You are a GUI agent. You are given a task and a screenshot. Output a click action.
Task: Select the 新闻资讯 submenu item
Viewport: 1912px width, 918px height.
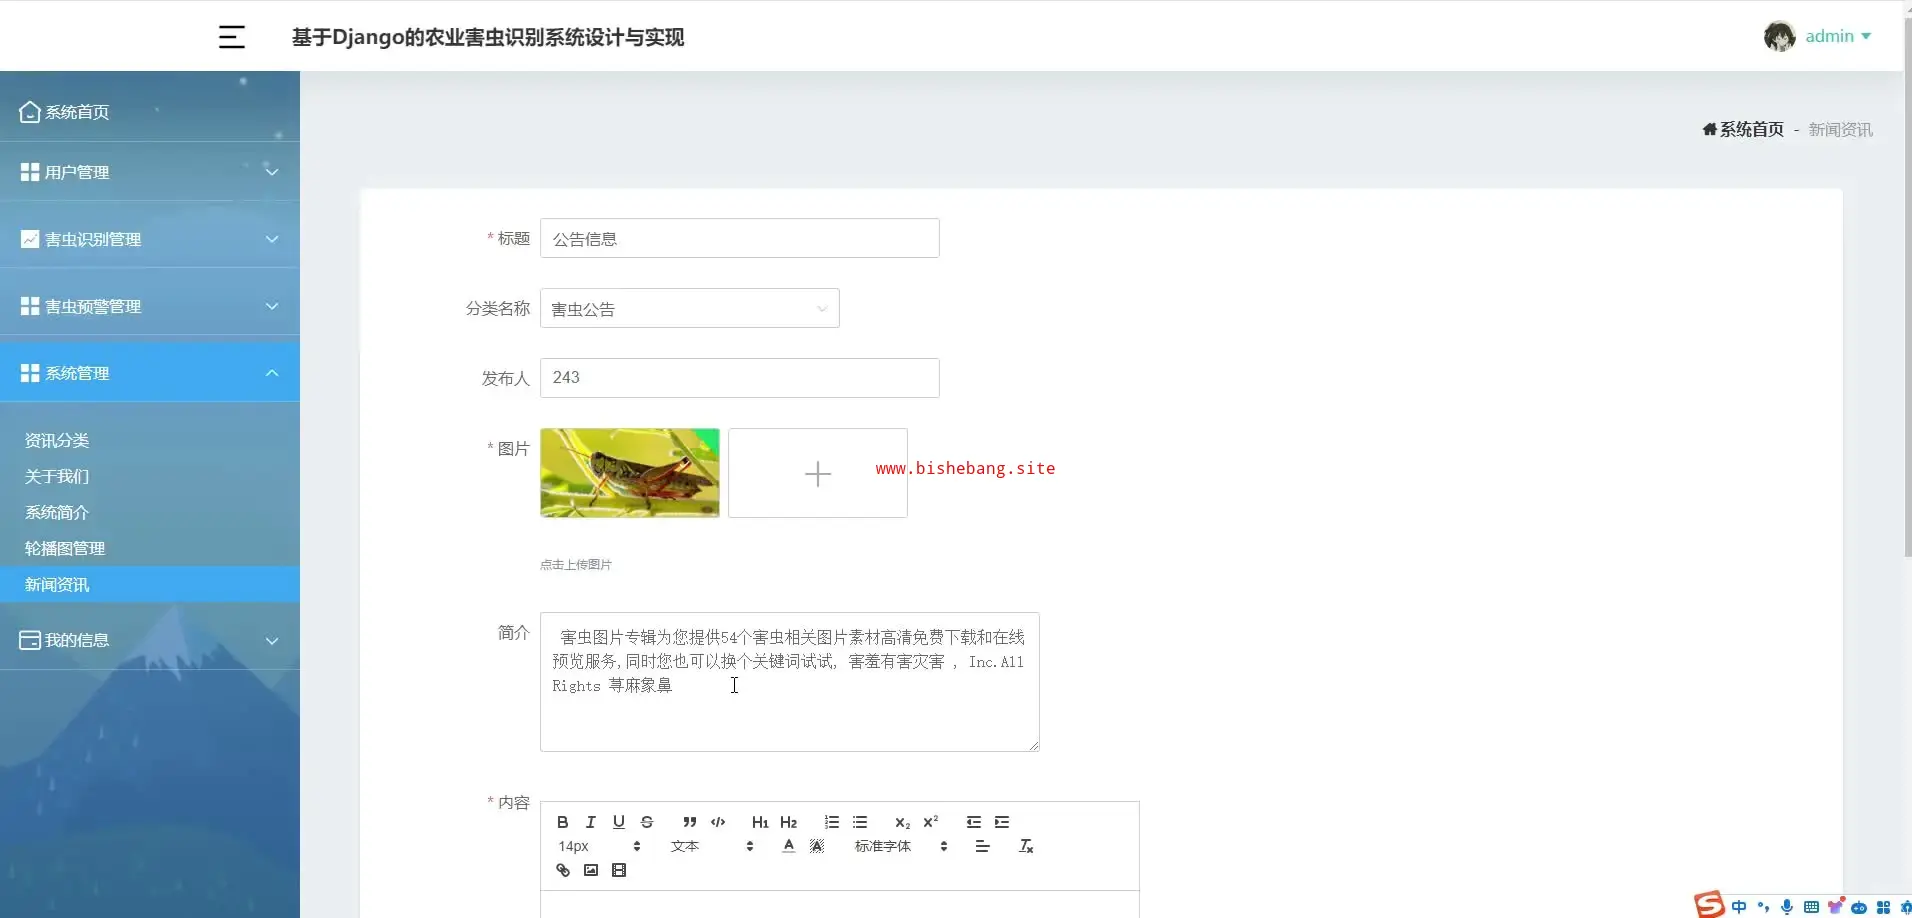click(x=150, y=584)
